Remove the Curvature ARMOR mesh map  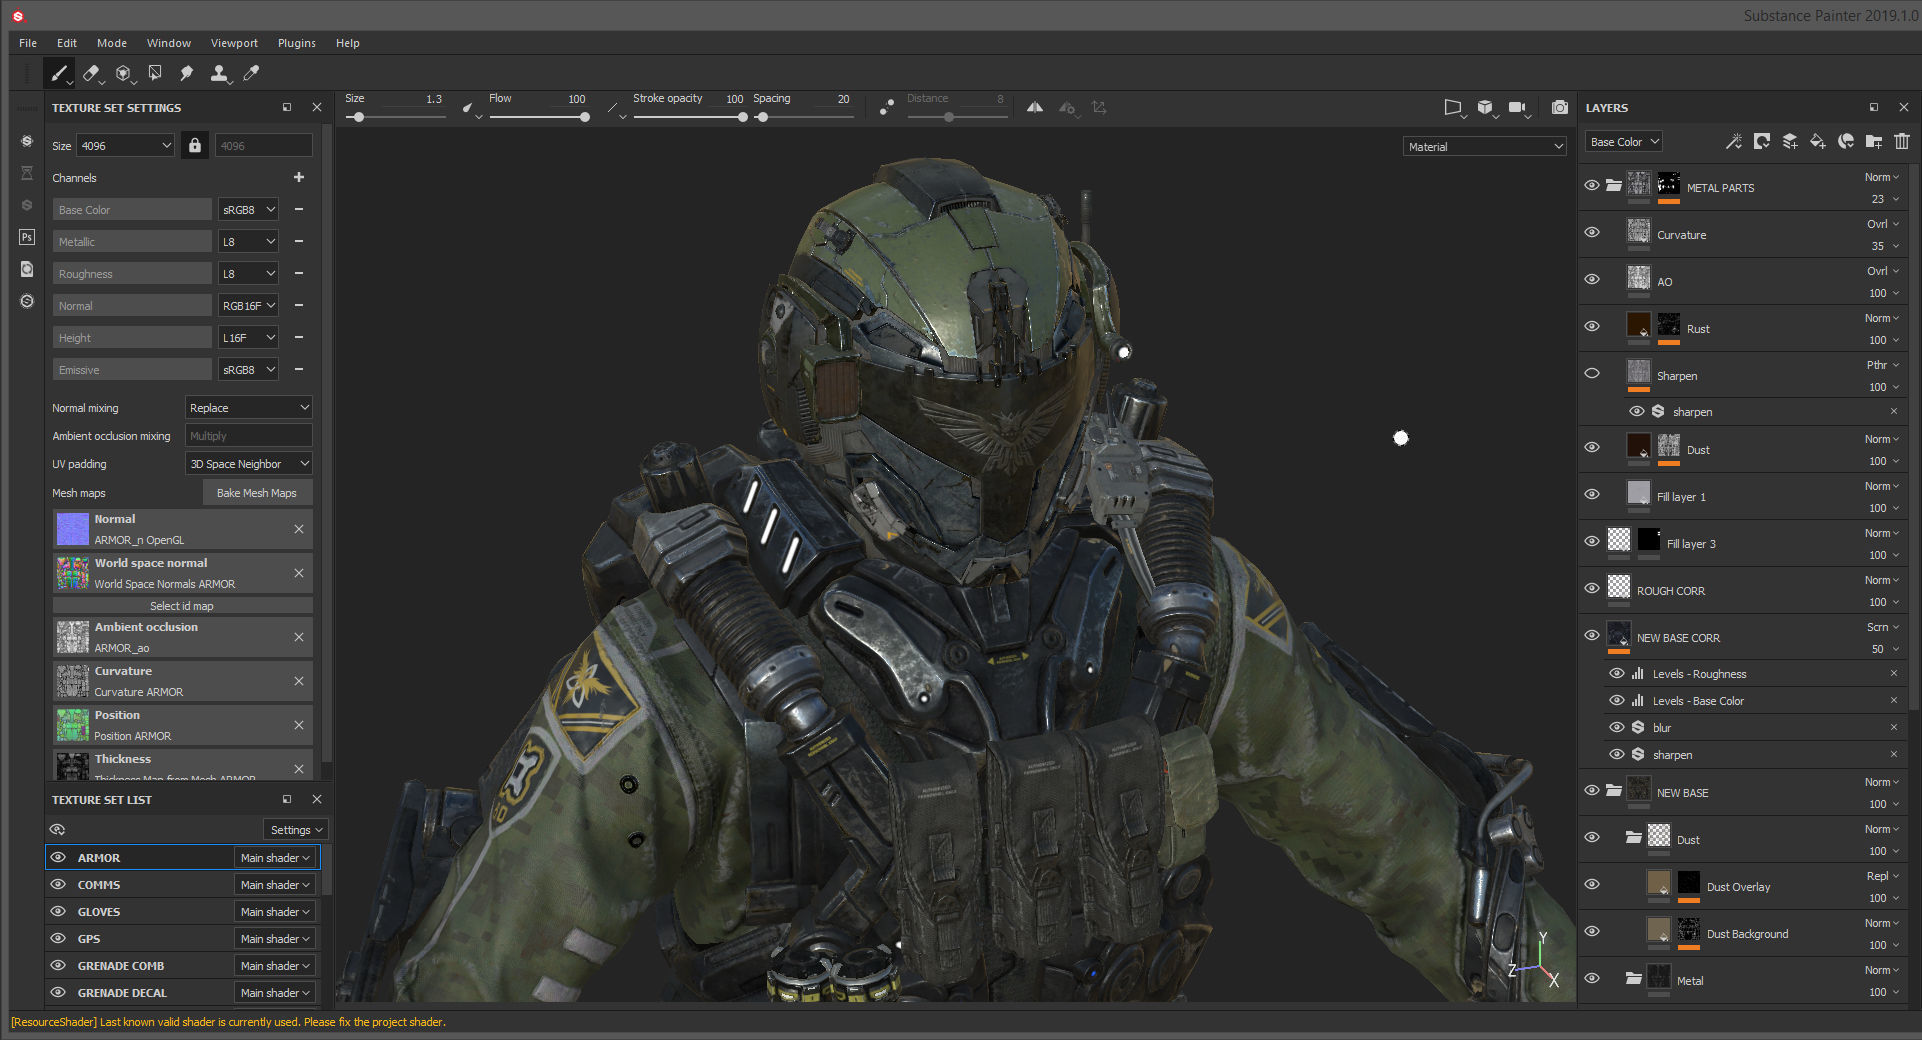coord(298,681)
